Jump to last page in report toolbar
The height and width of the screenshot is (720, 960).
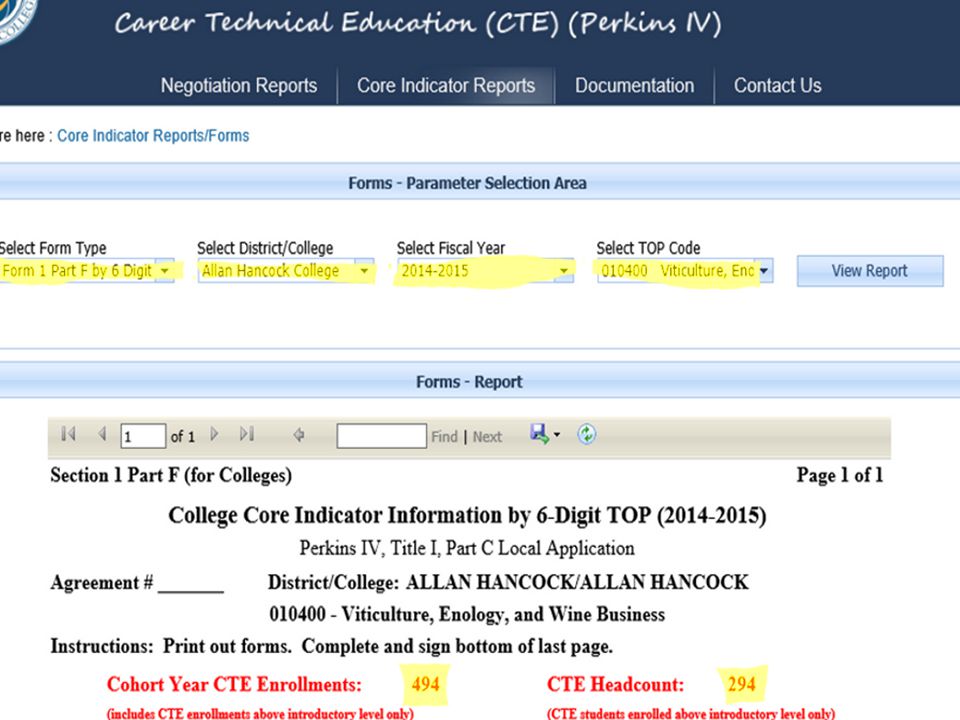247,434
